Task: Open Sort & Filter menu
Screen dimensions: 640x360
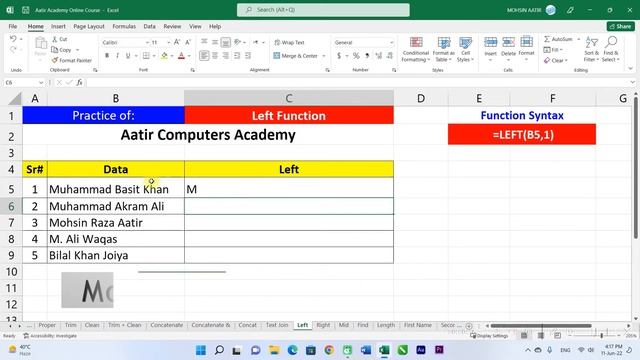Action: click(591, 49)
